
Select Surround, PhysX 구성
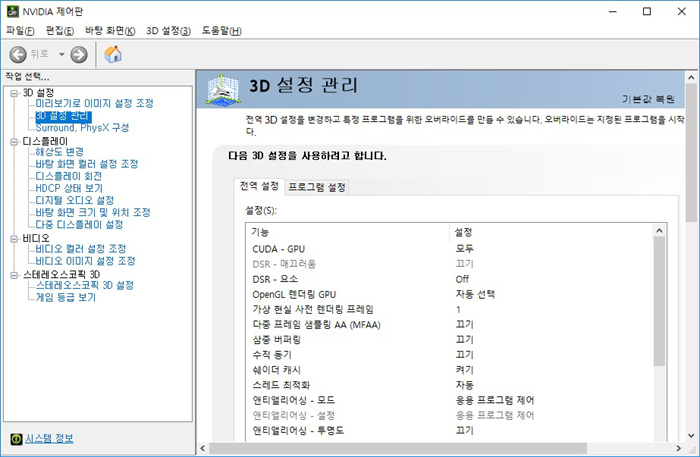82,128
